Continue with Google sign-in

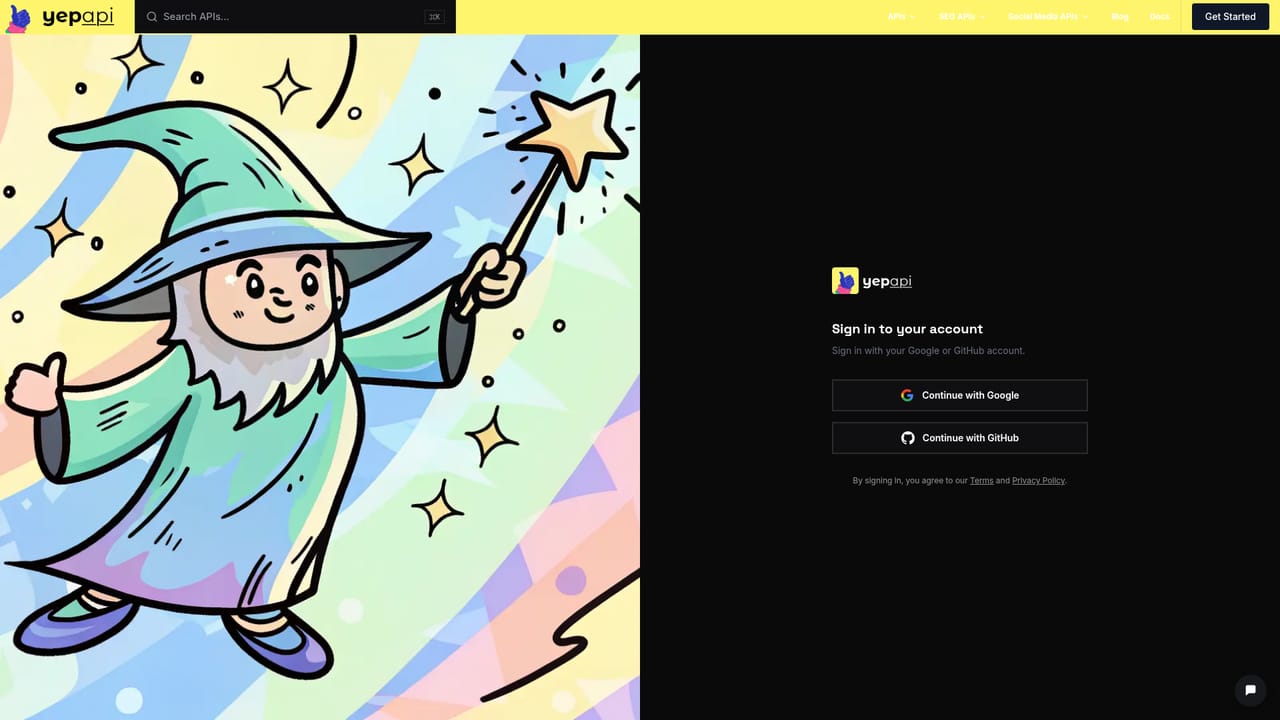pos(959,395)
